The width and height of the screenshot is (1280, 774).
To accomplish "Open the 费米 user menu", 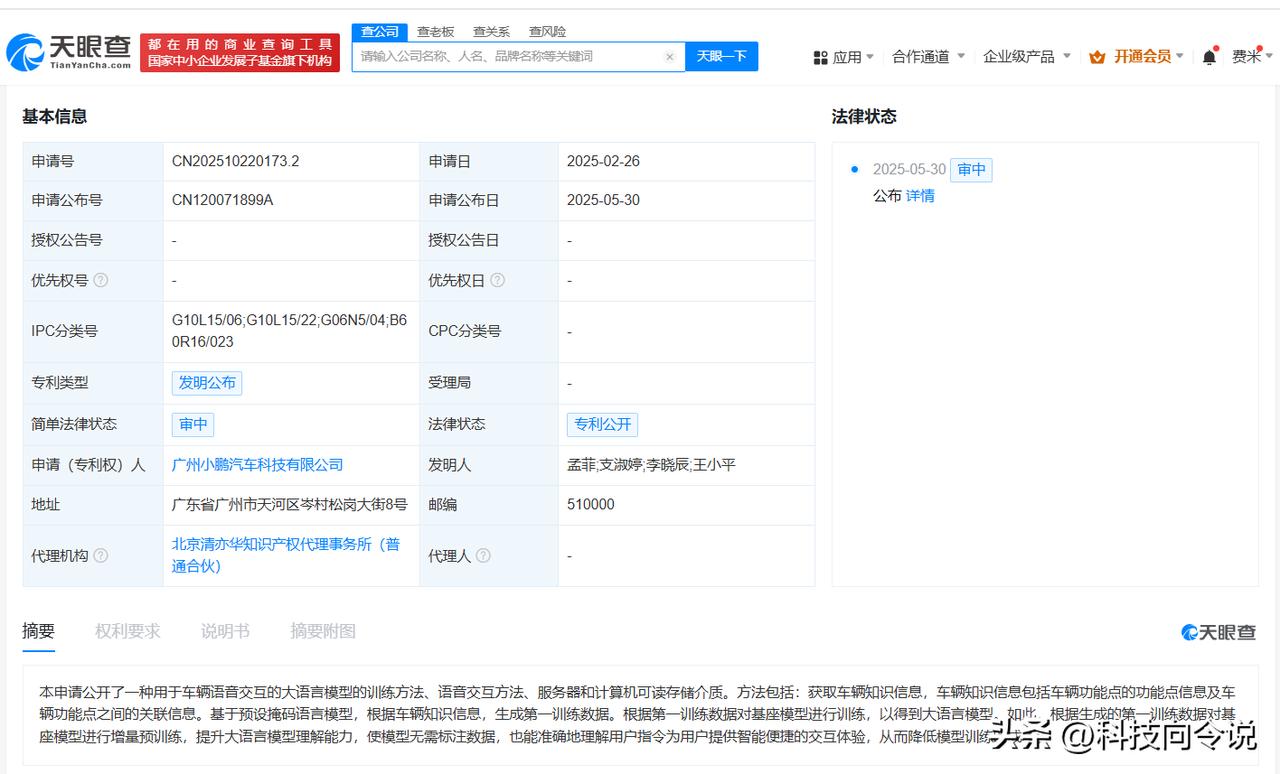I will click(1251, 57).
